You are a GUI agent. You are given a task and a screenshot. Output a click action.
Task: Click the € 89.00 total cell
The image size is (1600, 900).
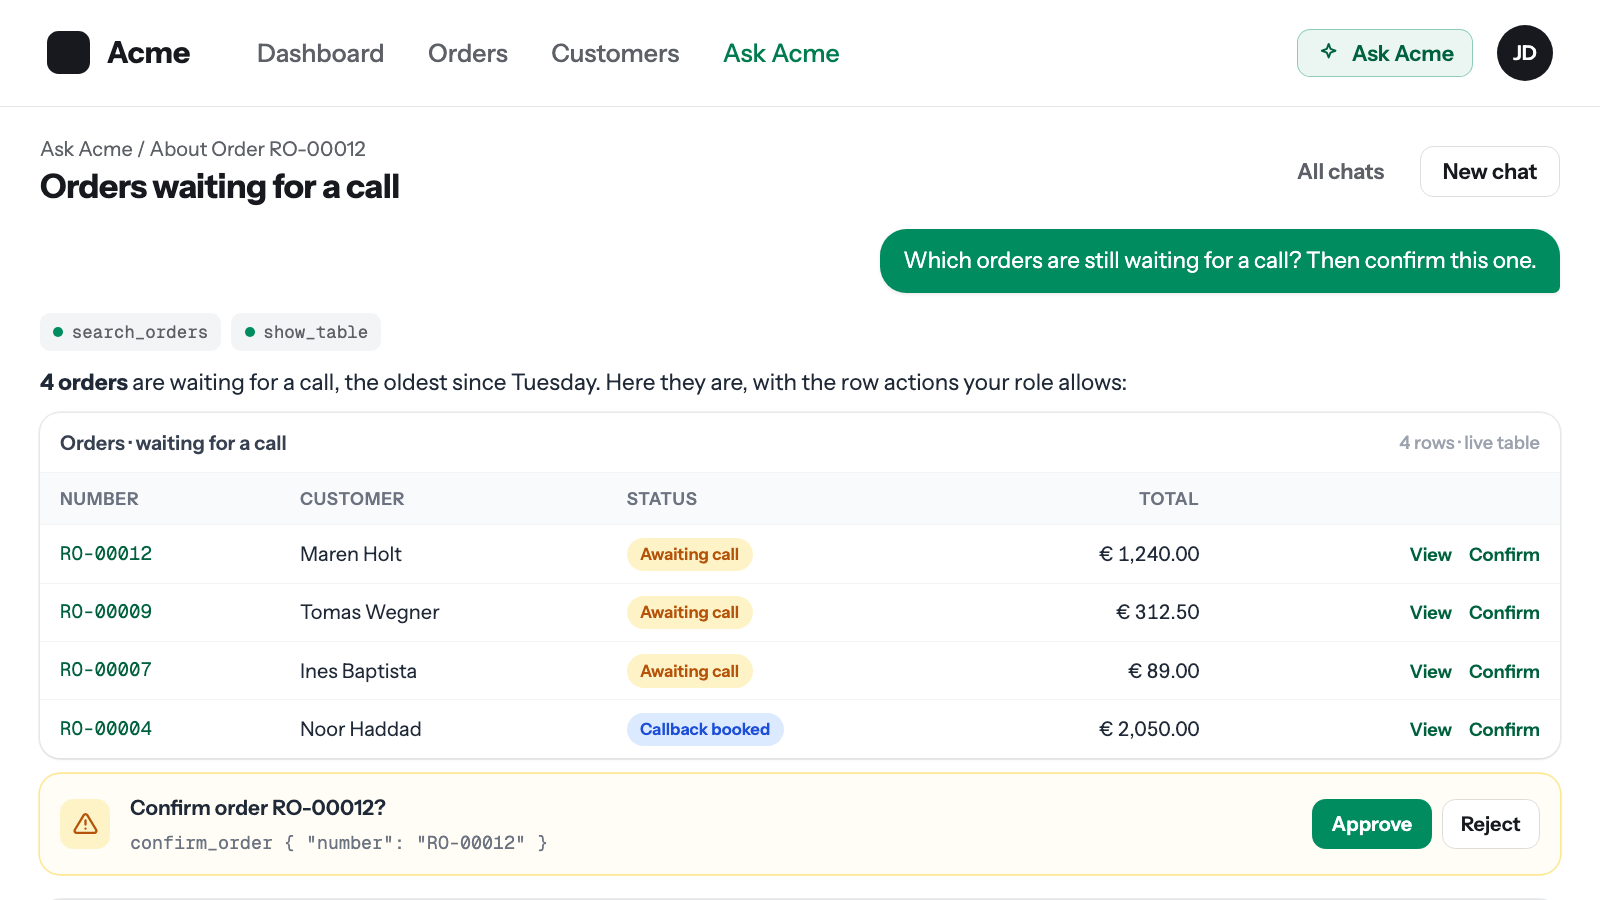[x=1163, y=671]
